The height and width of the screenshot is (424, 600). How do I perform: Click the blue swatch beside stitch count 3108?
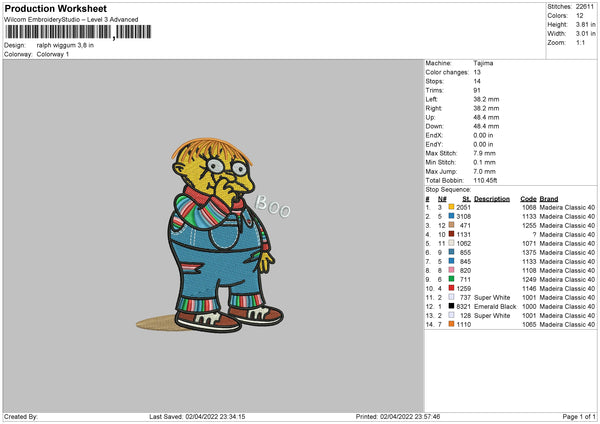(451, 216)
